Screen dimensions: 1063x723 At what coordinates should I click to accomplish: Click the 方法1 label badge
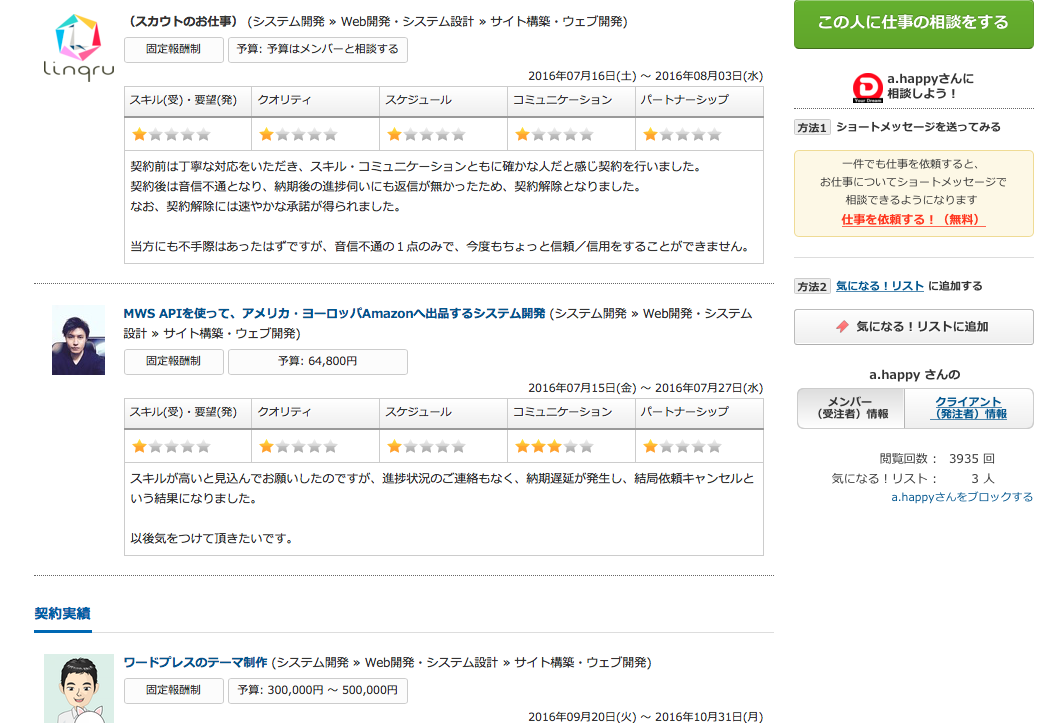[812, 128]
